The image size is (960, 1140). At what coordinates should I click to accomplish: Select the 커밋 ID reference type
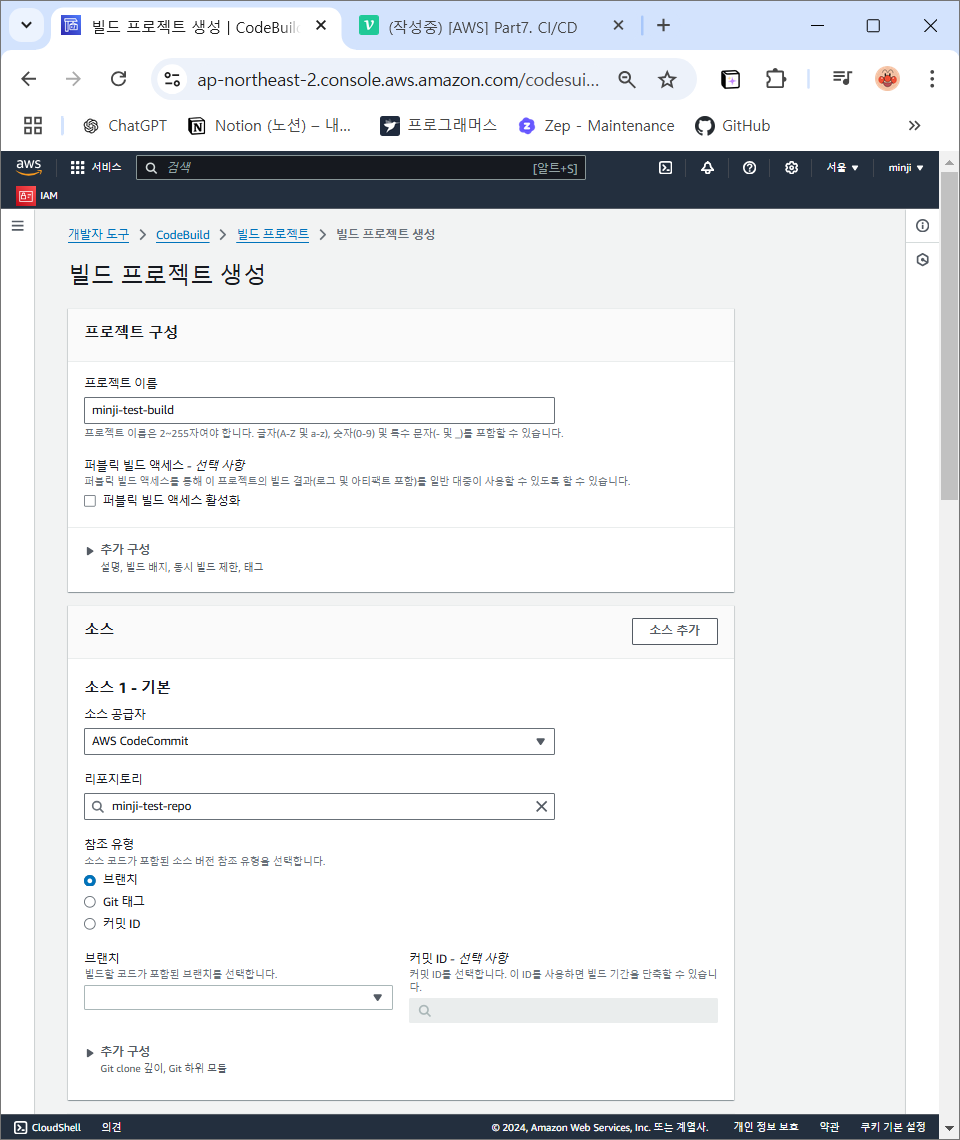click(x=90, y=924)
